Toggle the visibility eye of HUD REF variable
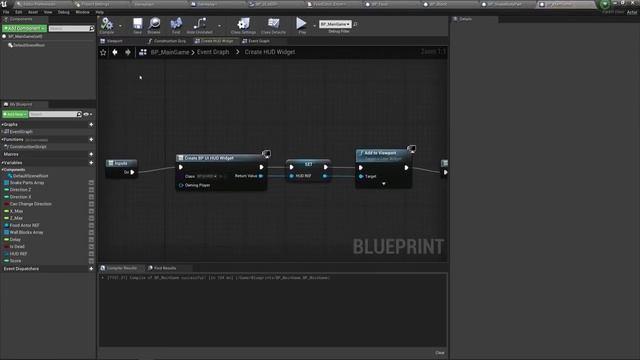 coord(91,254)
